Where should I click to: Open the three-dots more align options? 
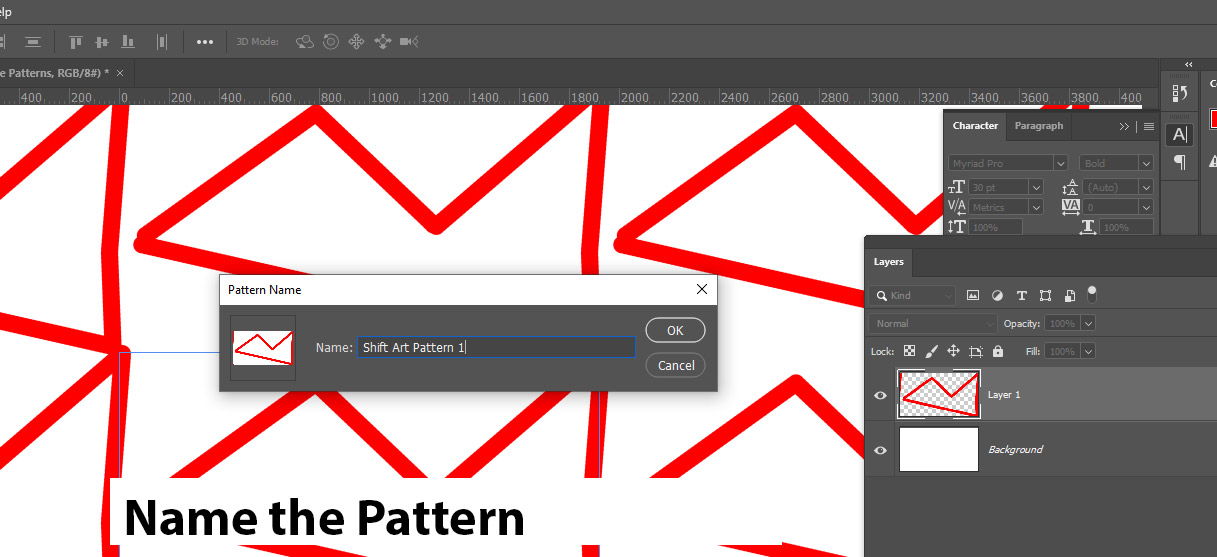click(x=205, y=42)
